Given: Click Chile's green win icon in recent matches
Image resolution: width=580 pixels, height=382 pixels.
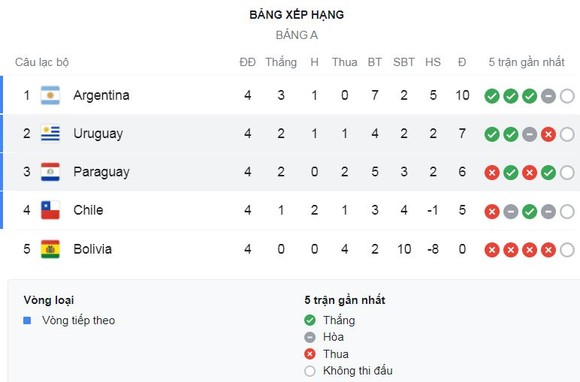Looking at the screenshot, I should coord(529,212).
